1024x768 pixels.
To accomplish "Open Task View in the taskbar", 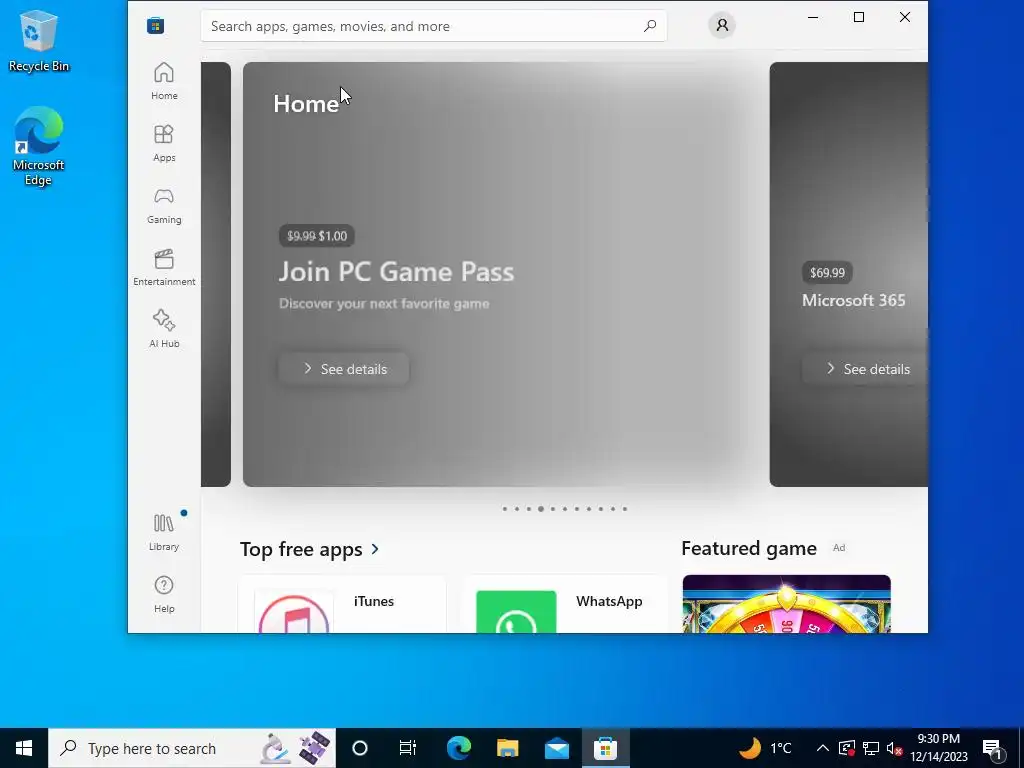I will coord(408,748).
